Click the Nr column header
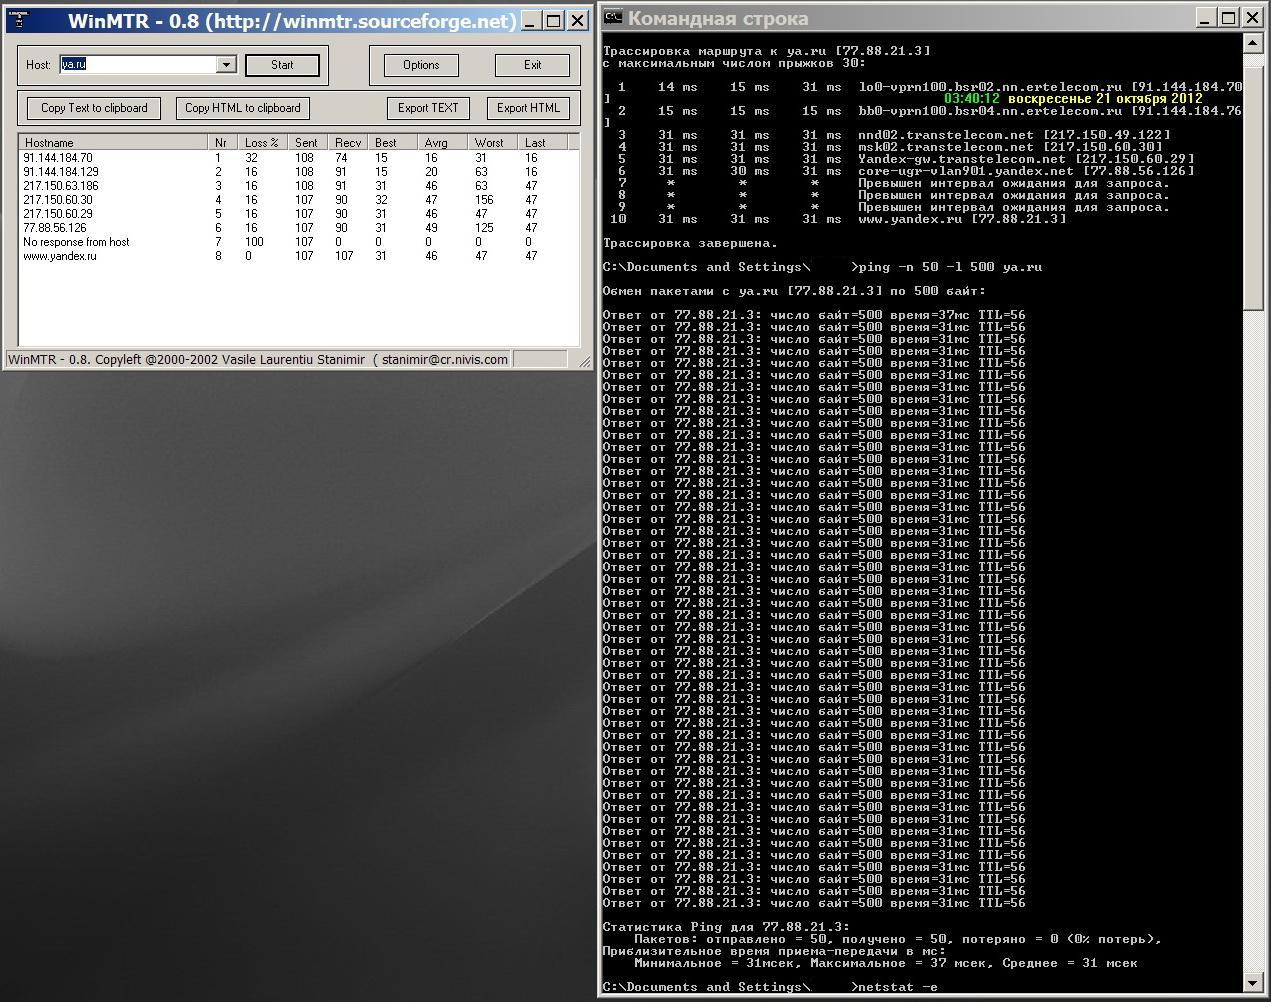Image resolution: width=1271 pixels, height=1002 pixels. point(223,143)
